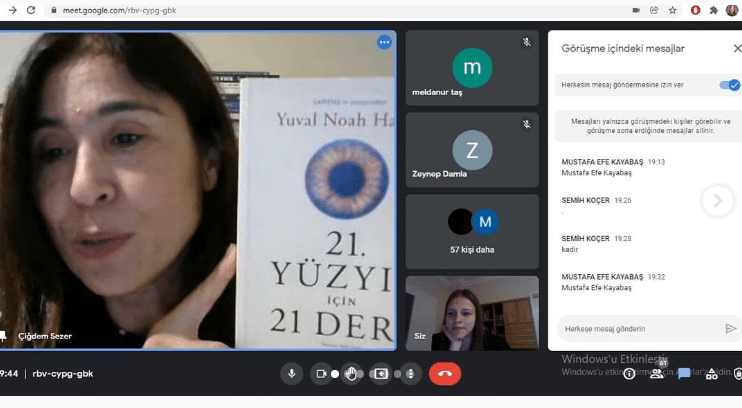Click 'MUSTAFA EFE KAYABAŞ' message at 19:32

(x=613, y=282)
